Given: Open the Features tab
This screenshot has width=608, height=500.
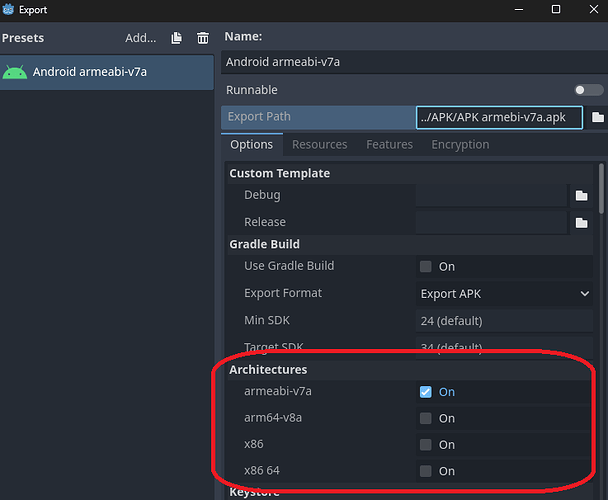Looking at the screenshot, I should (x=389, y=145).
